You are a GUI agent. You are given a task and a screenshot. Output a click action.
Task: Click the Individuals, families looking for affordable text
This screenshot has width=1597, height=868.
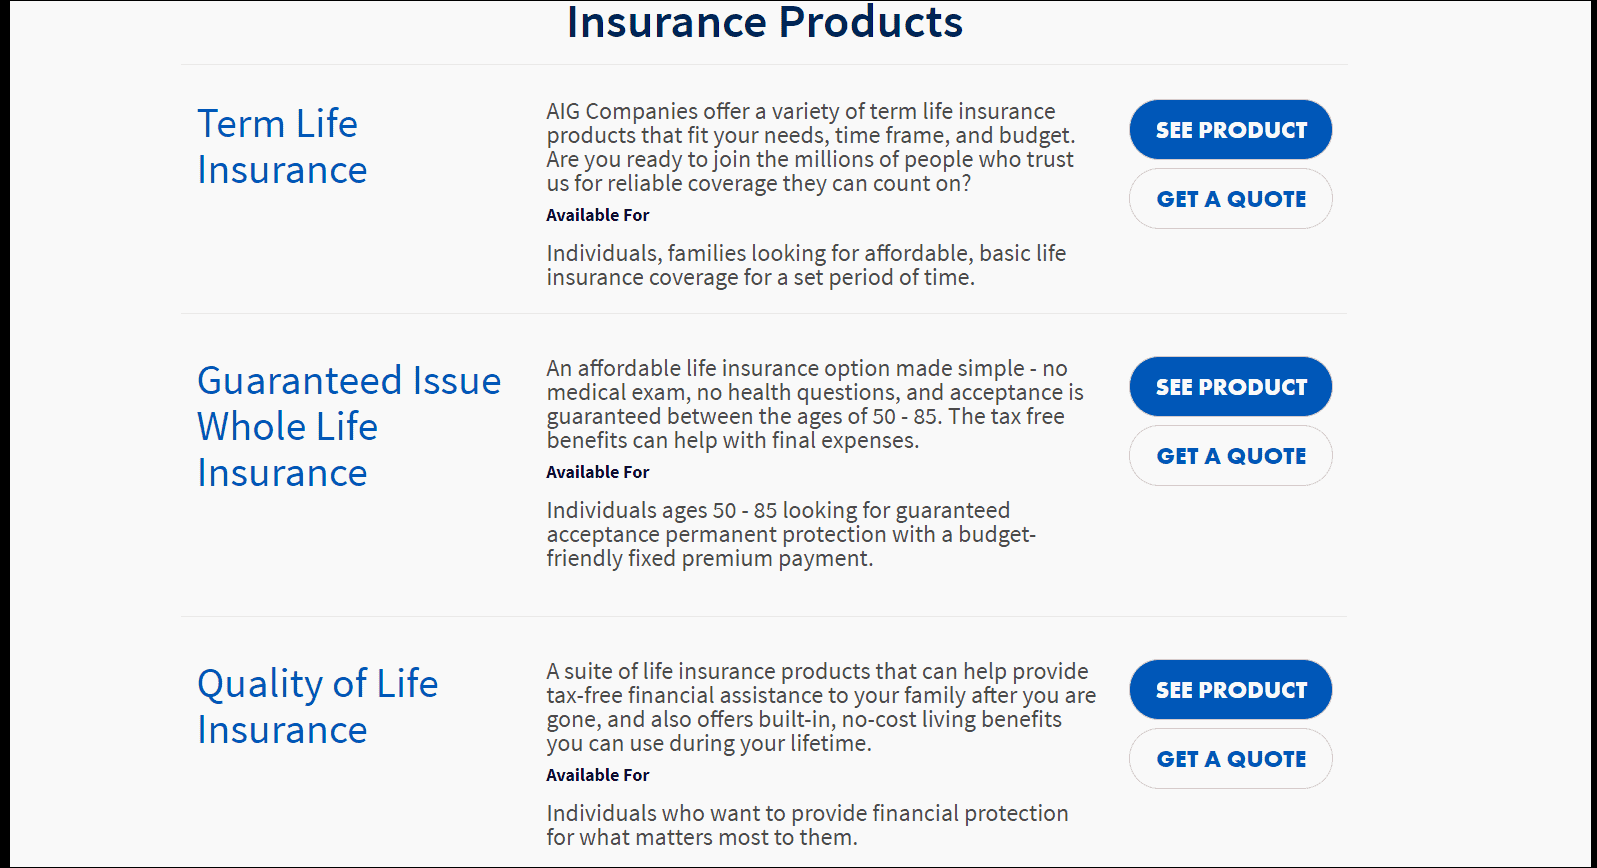[806, 265]
